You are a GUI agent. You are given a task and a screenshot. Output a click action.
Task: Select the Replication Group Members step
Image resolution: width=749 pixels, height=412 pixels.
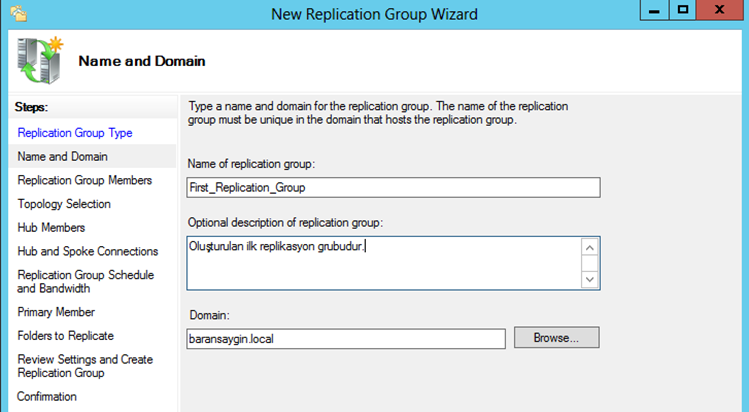point(85,180)
